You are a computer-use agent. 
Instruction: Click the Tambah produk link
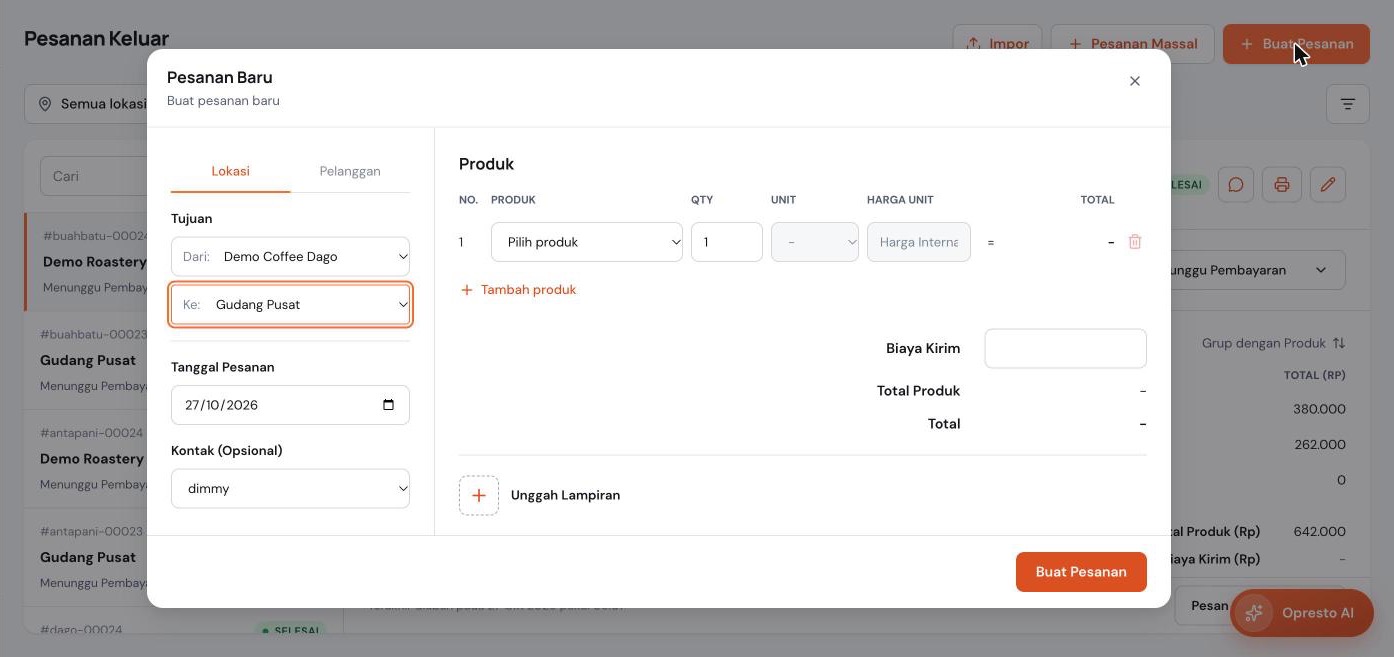tap(518, 290)
